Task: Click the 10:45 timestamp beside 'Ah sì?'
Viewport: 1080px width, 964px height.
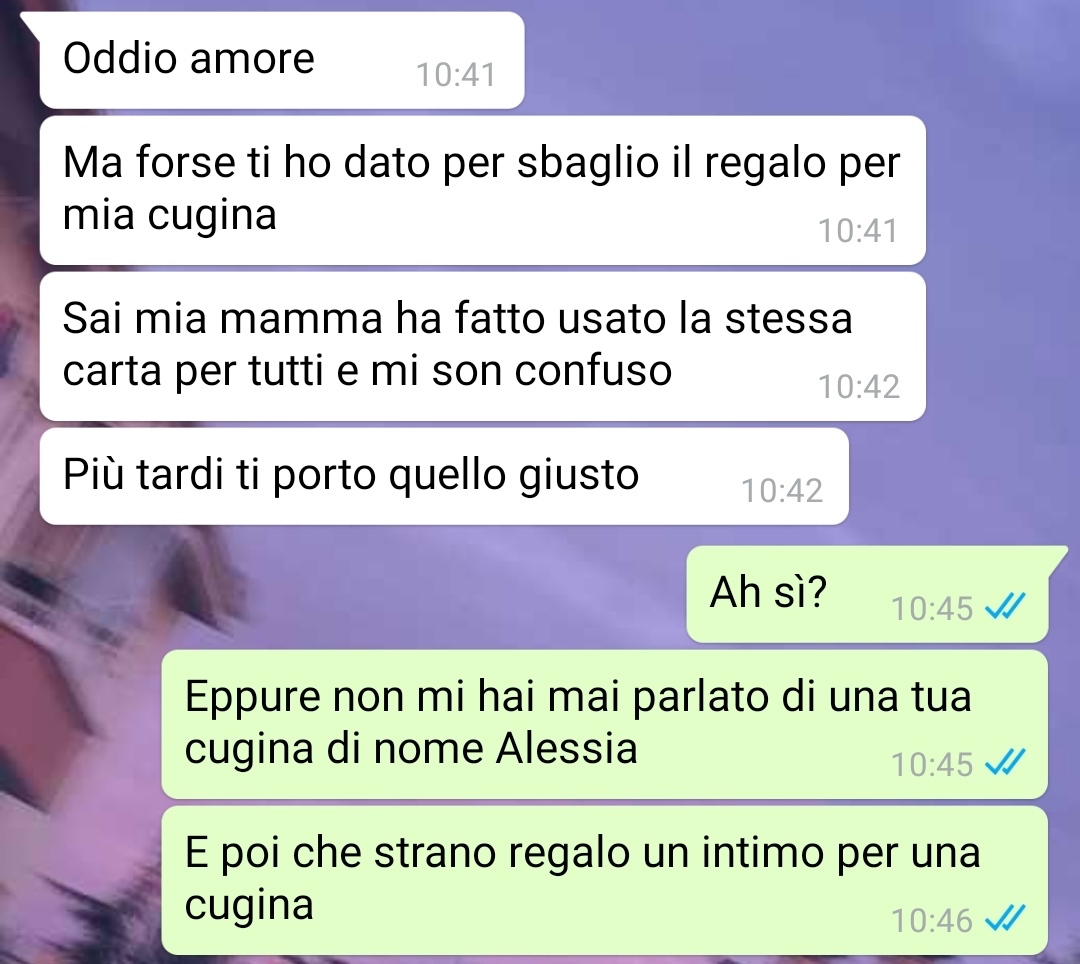Action: (931, 608)
